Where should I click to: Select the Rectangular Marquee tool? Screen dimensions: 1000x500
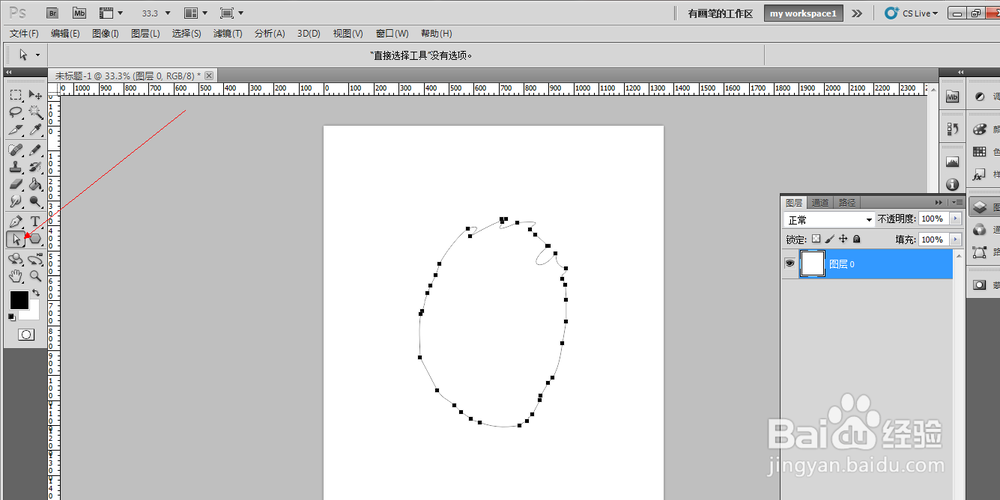tap(16, 95)
